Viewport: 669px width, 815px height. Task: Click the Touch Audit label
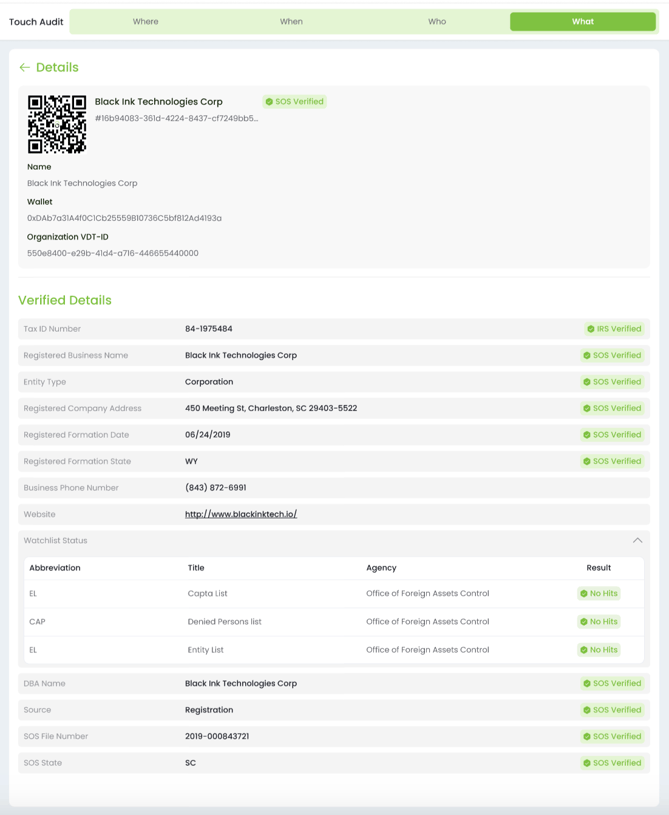click(x=36, y=22)
